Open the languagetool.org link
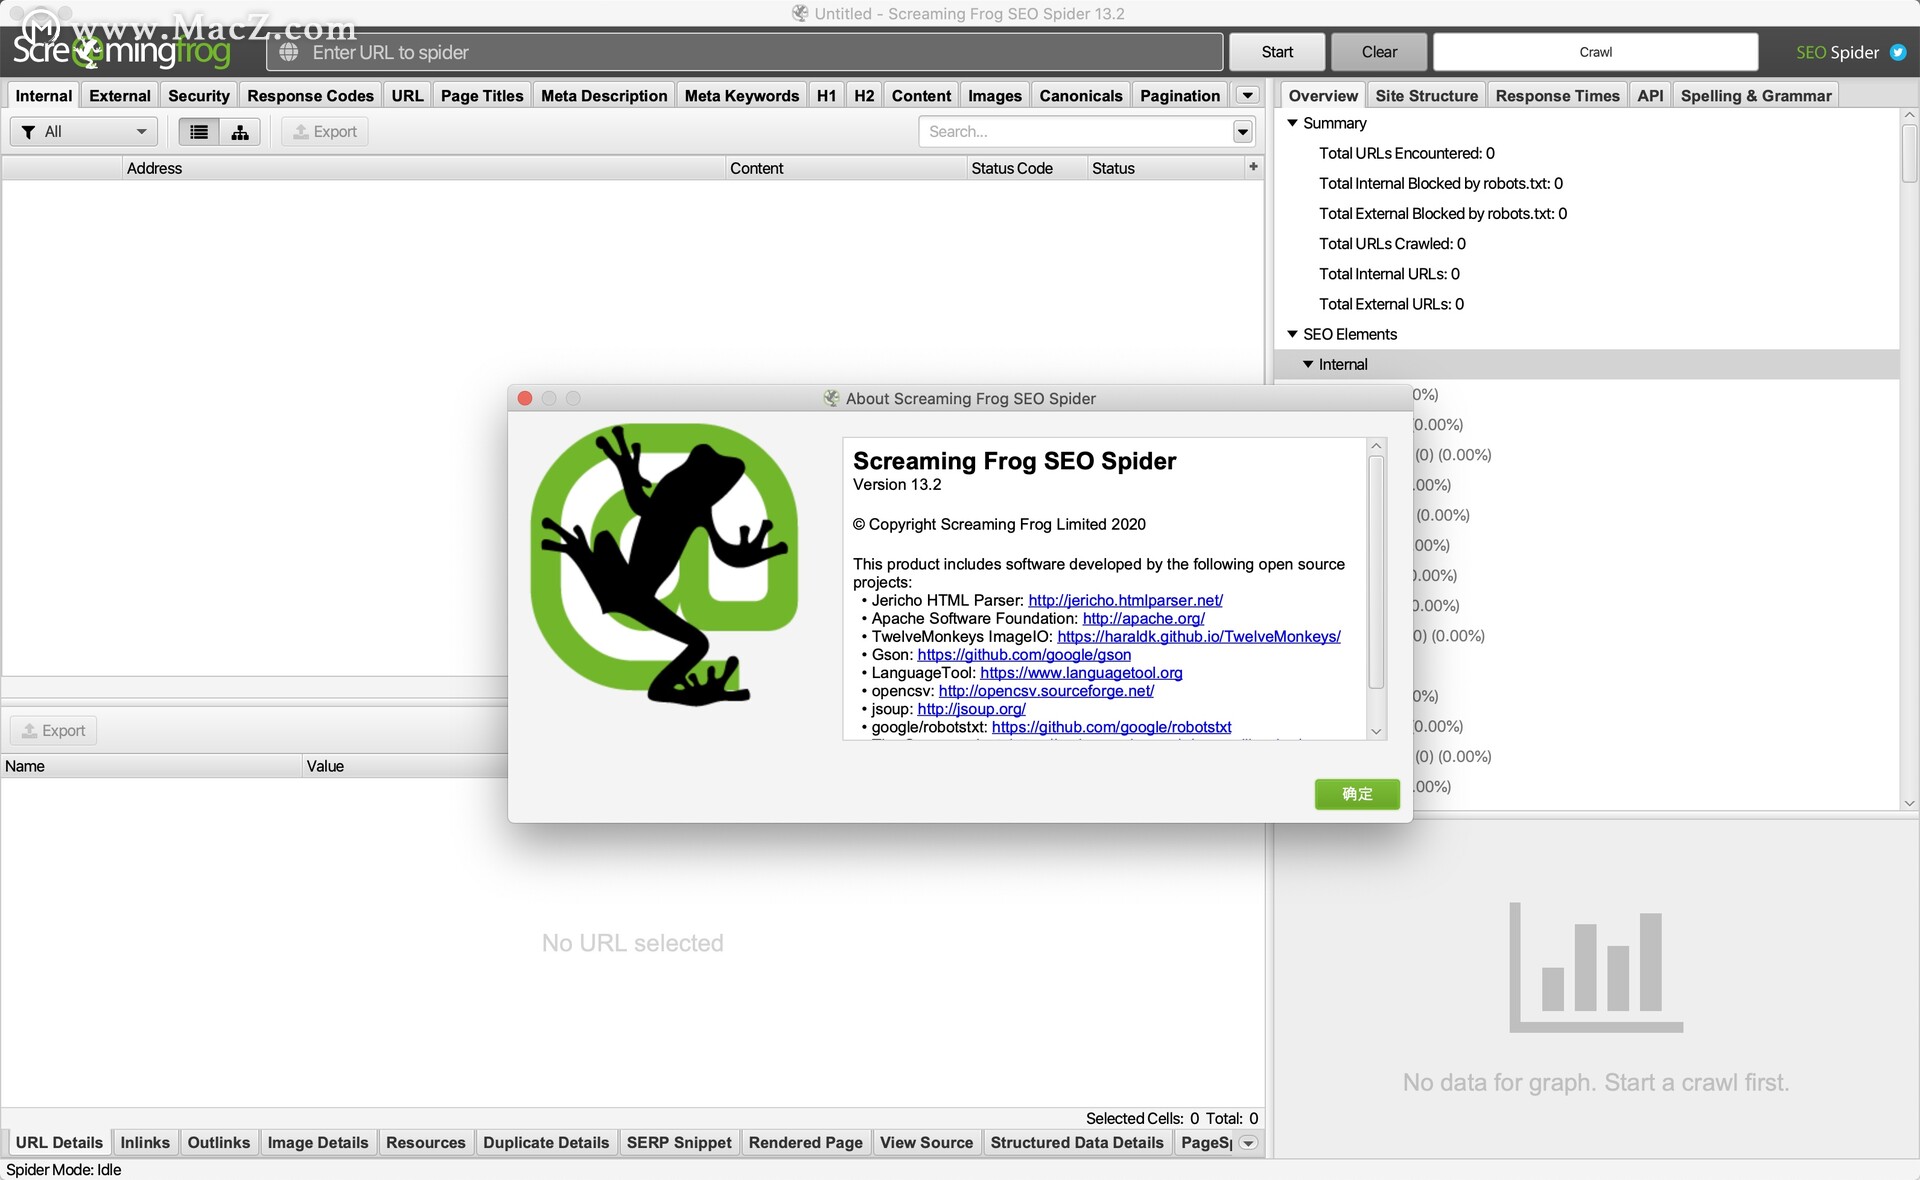1920x1180 pixels. coord(1081,673)
